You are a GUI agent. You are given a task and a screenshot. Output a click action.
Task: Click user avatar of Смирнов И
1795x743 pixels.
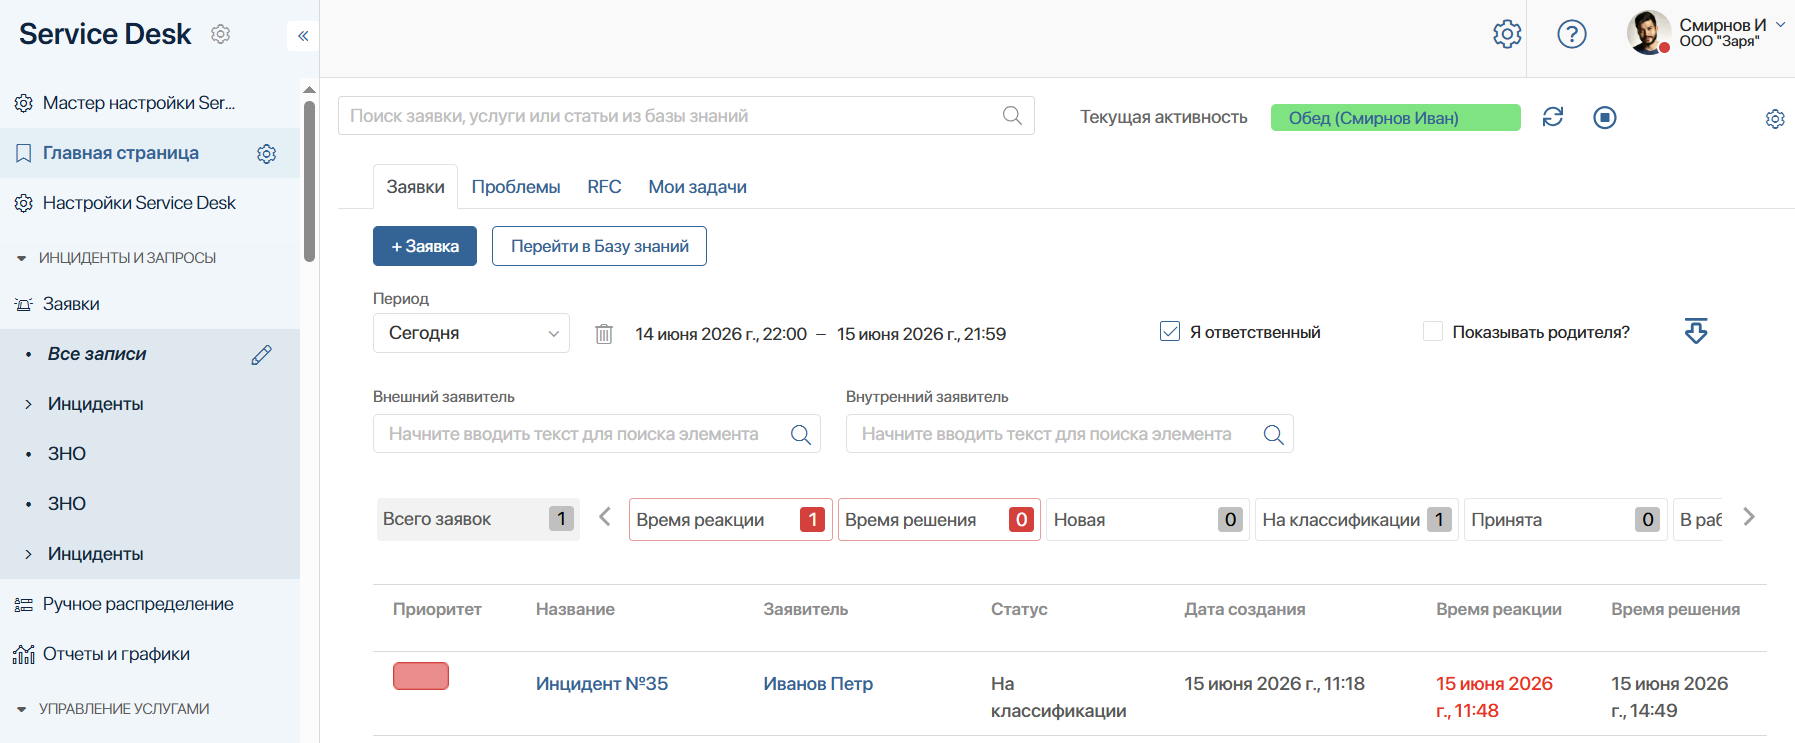[x=1649, y=33]
